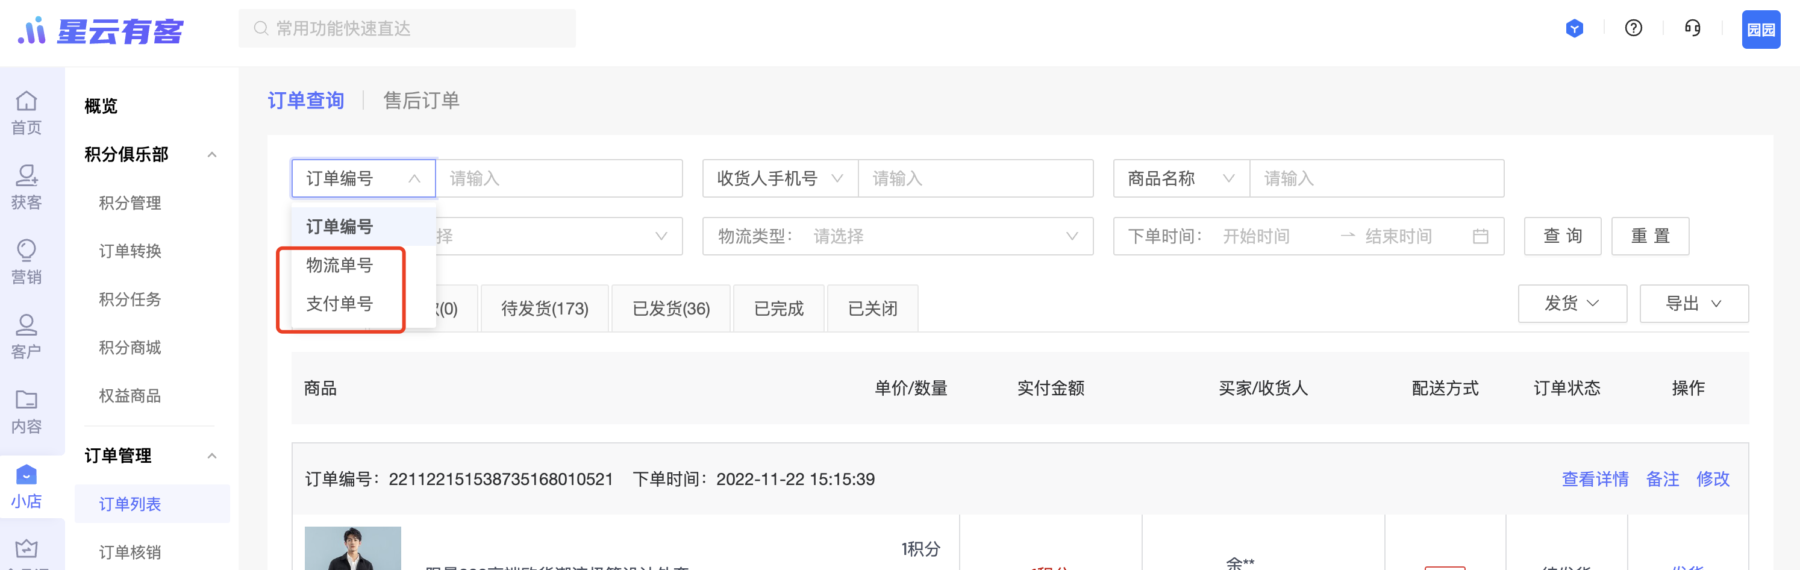Open the 商品名称 dropdown
This screenshot has height=570, width=1800.
pyautogui.click(x=1181, y=178)
